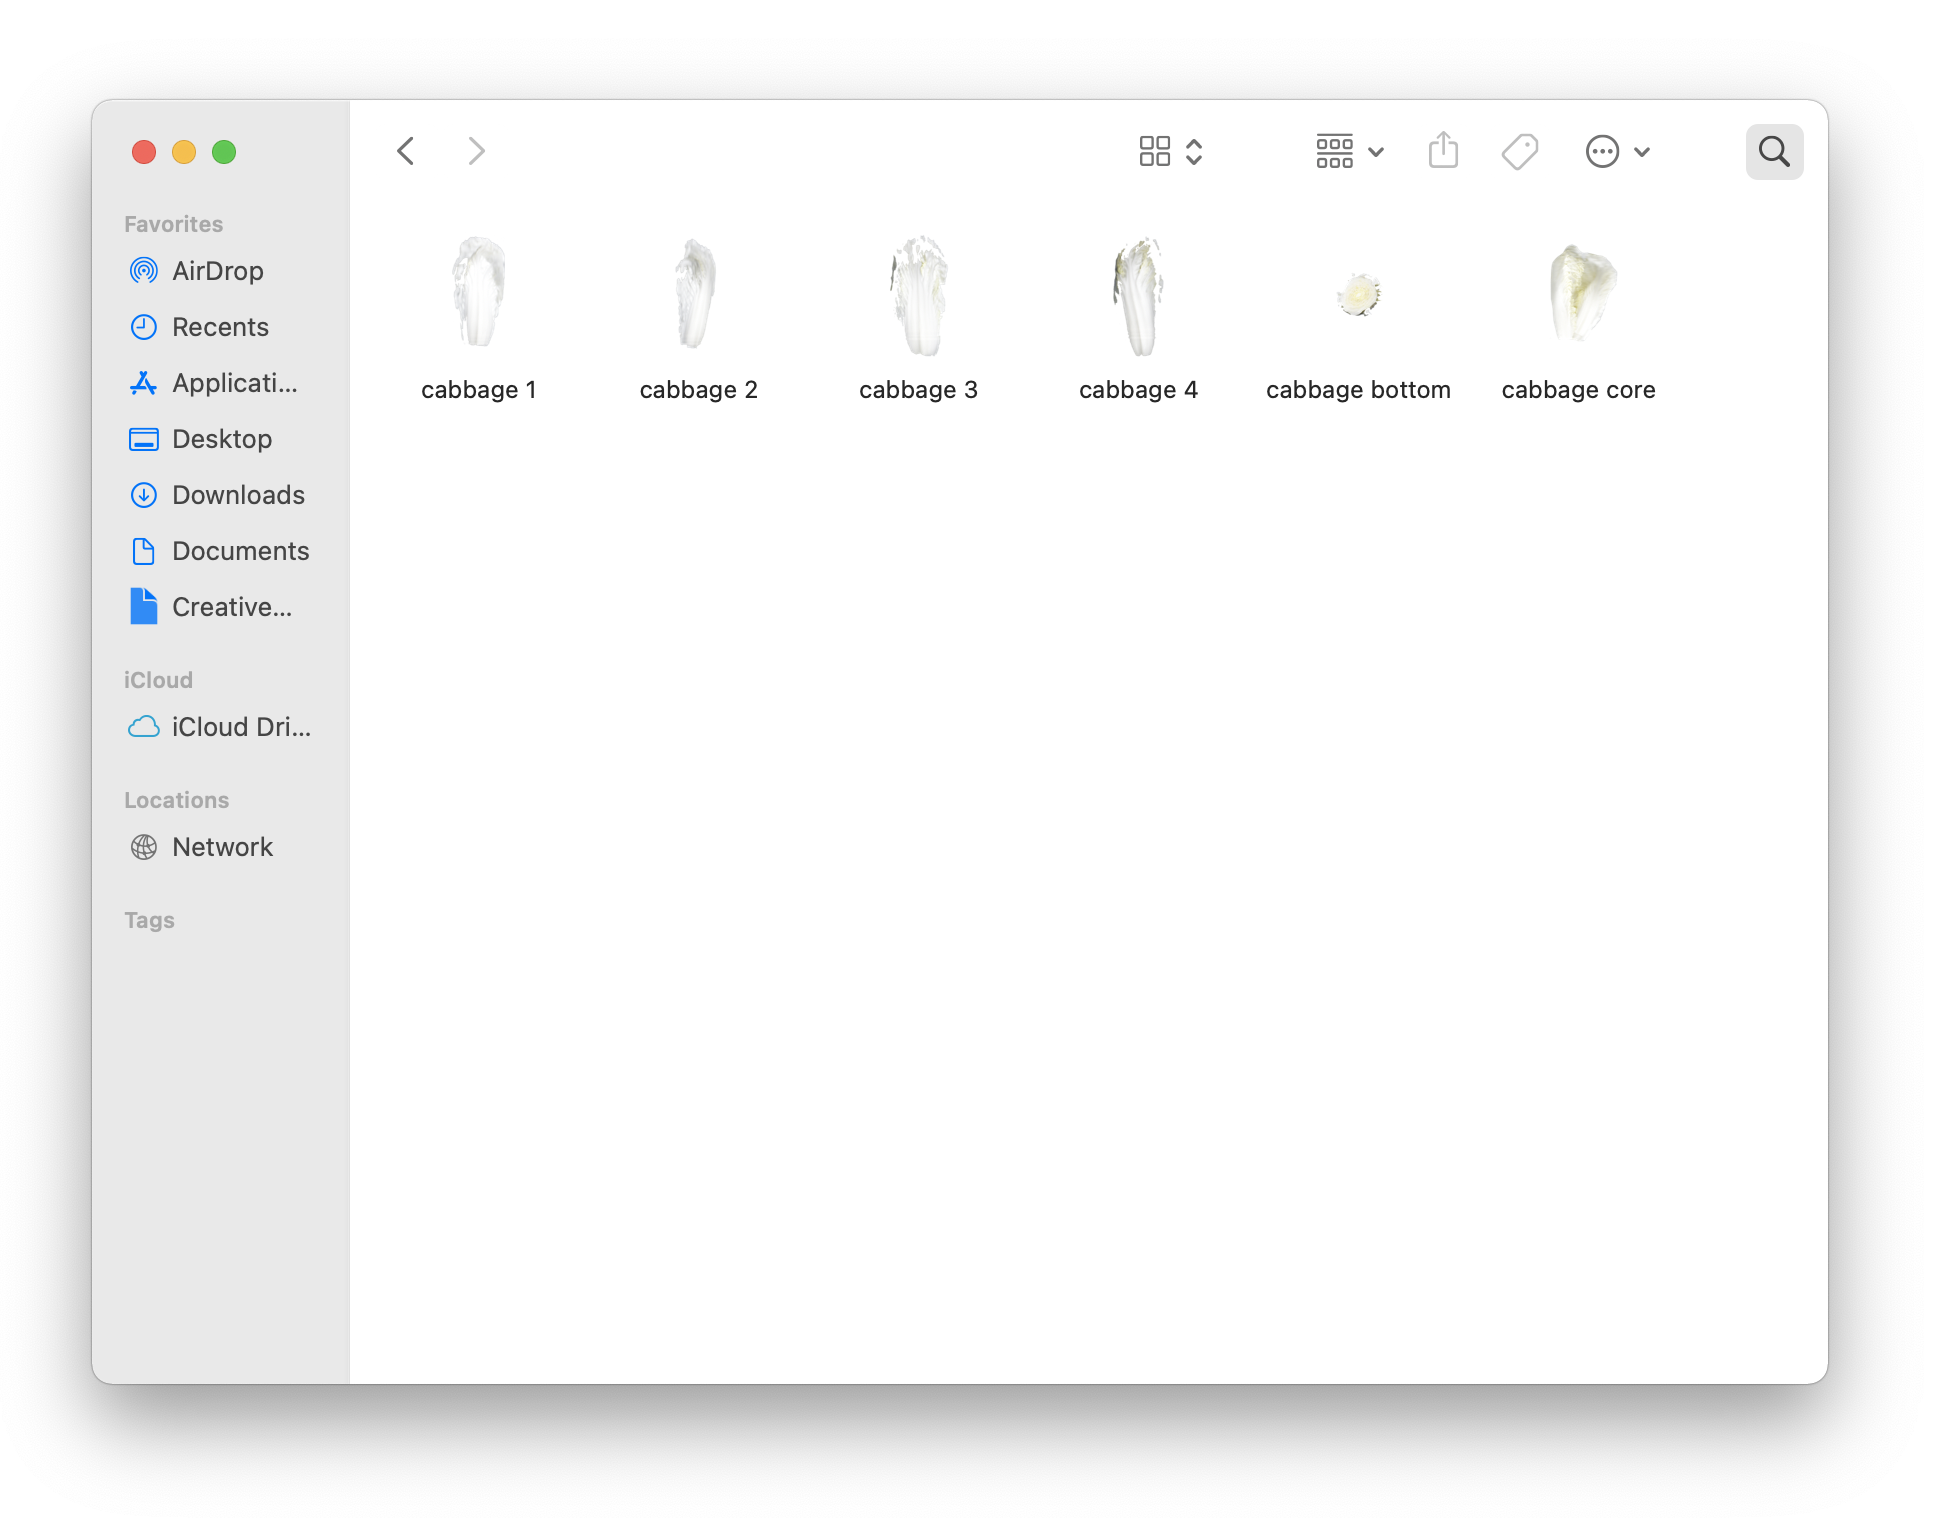This screenshot has height=1534, width=1936.
Task: Click the Tags icon in toolbar
Action: click(1520, 151)
